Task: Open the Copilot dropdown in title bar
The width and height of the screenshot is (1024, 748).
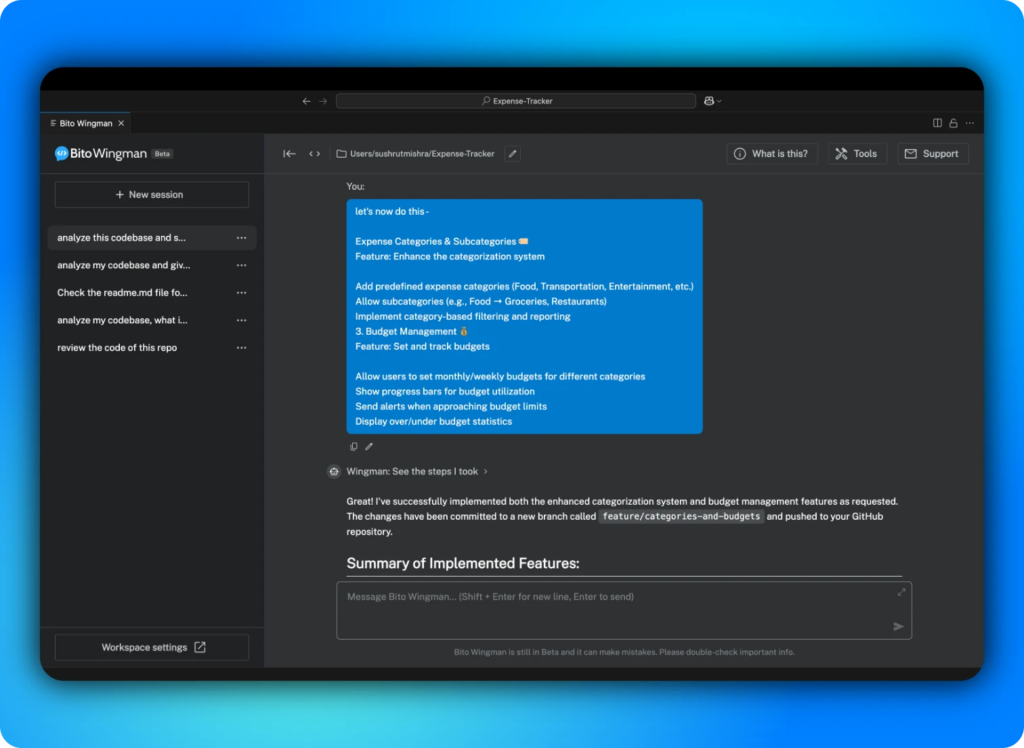Action: pos(712,101)
